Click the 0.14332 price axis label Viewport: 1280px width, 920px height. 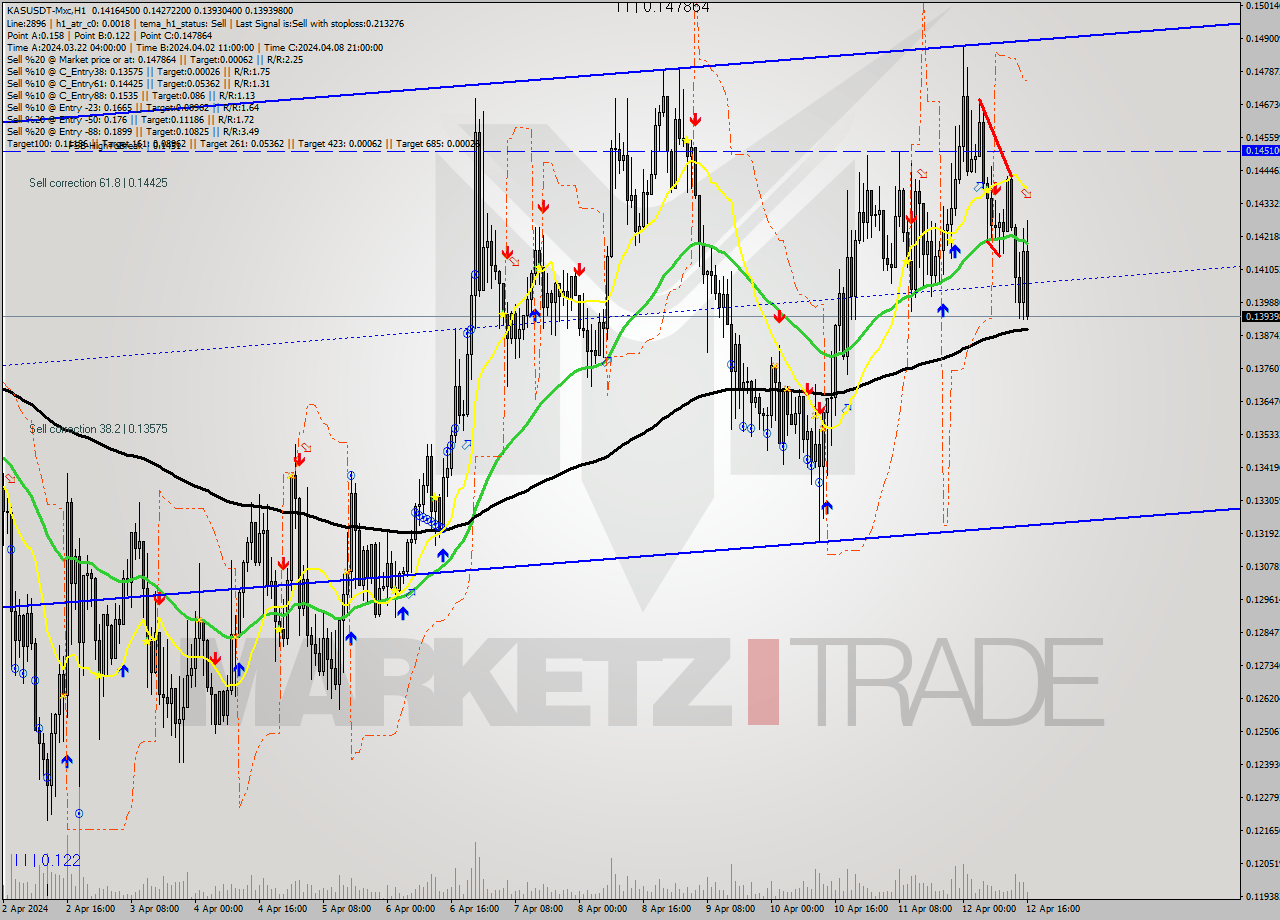pyautogui.click(x=1262, y=203)
